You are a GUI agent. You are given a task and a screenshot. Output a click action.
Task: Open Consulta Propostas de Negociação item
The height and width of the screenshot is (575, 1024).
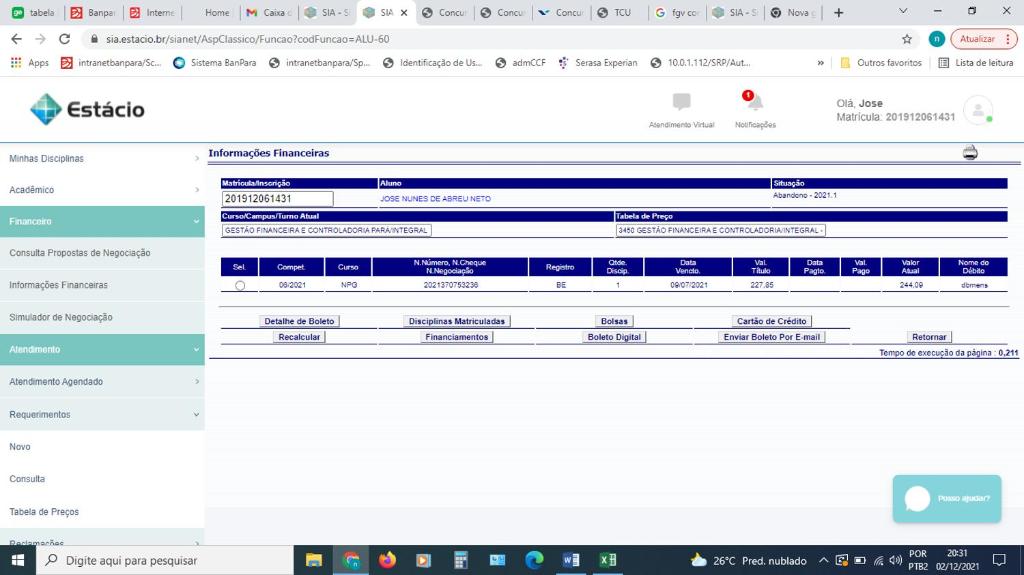[x=80, y=253]
